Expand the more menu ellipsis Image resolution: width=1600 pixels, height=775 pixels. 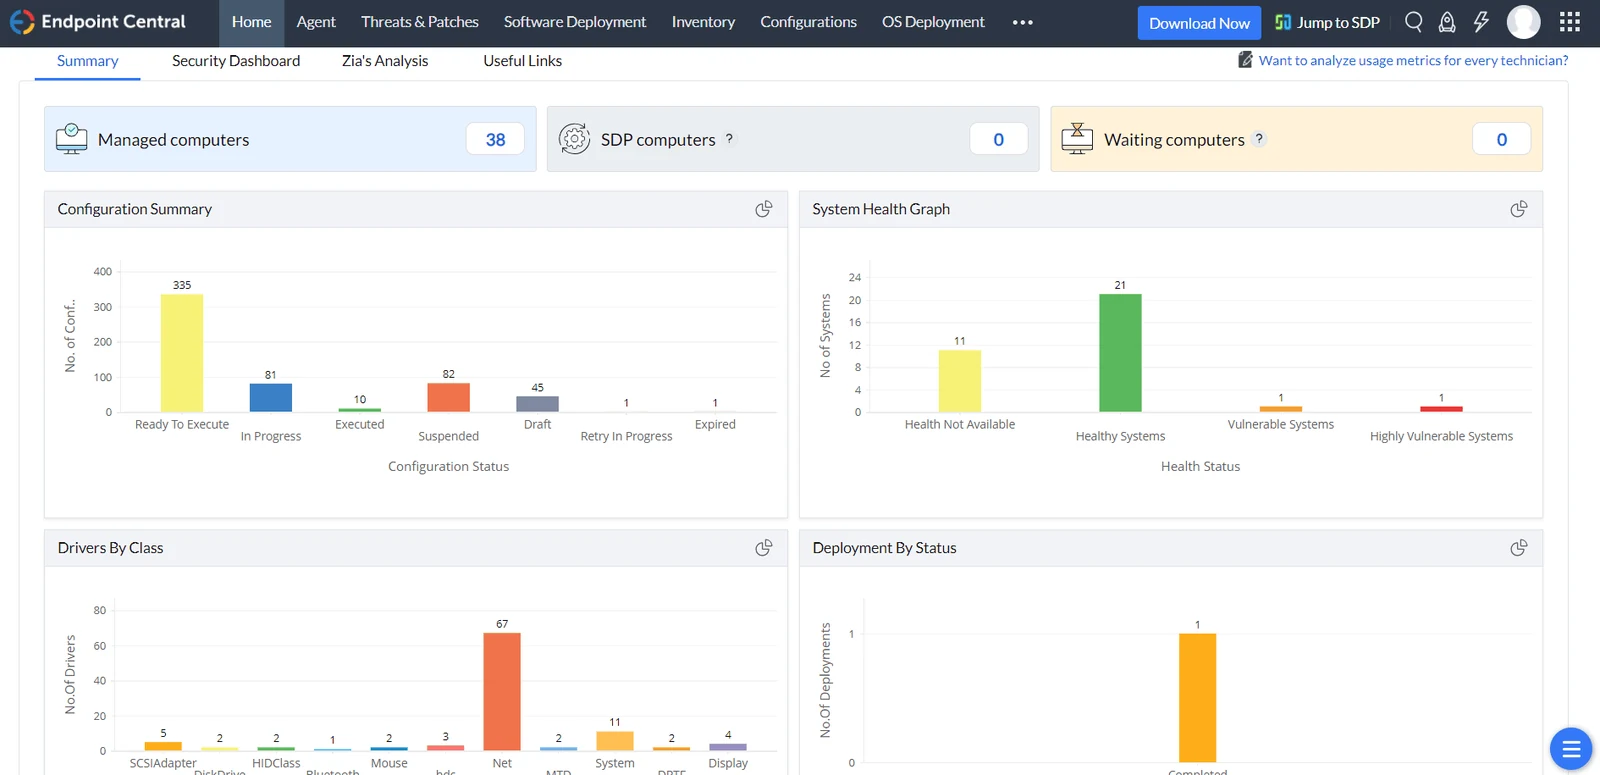pos(1022,22)
